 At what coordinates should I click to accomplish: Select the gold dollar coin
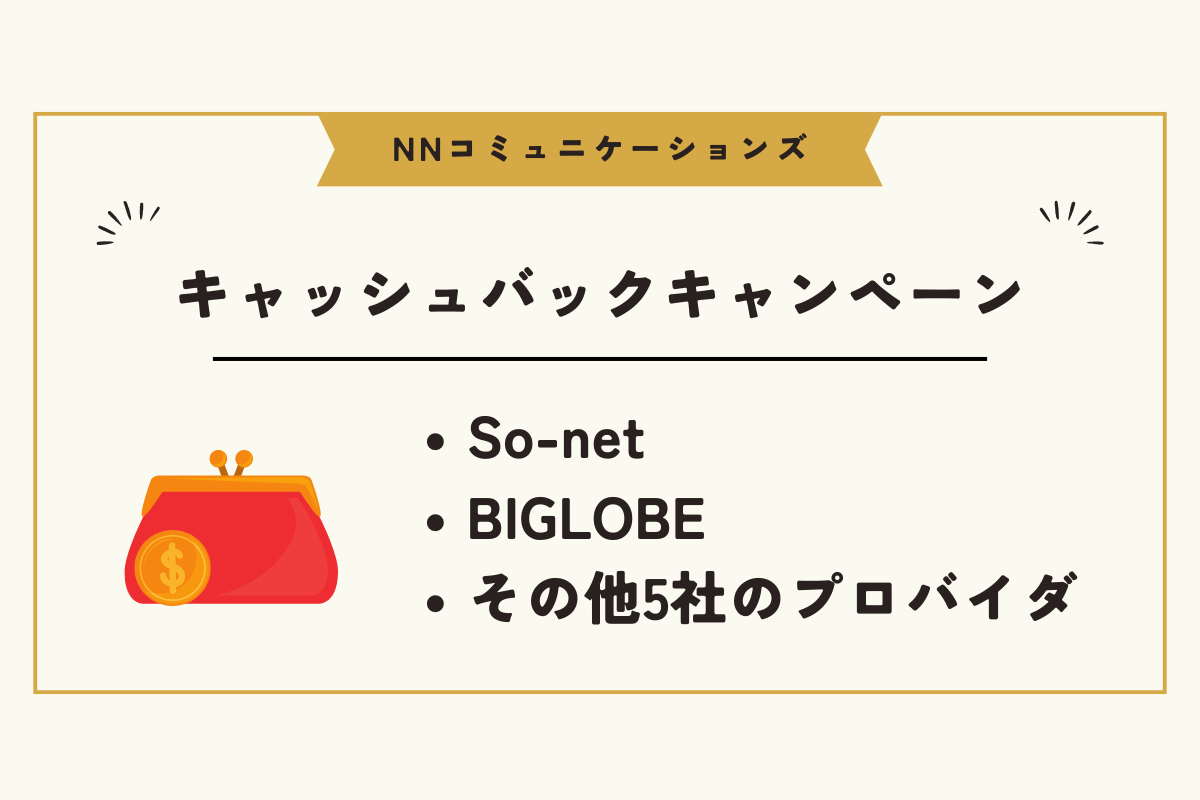click(x=172, y=568)
